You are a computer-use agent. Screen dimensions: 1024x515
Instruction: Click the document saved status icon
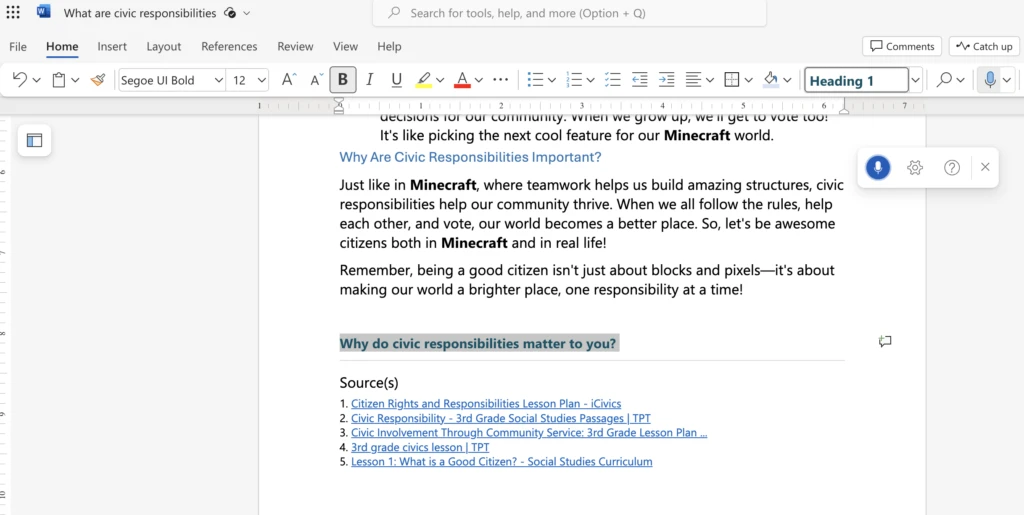[229, 13]
